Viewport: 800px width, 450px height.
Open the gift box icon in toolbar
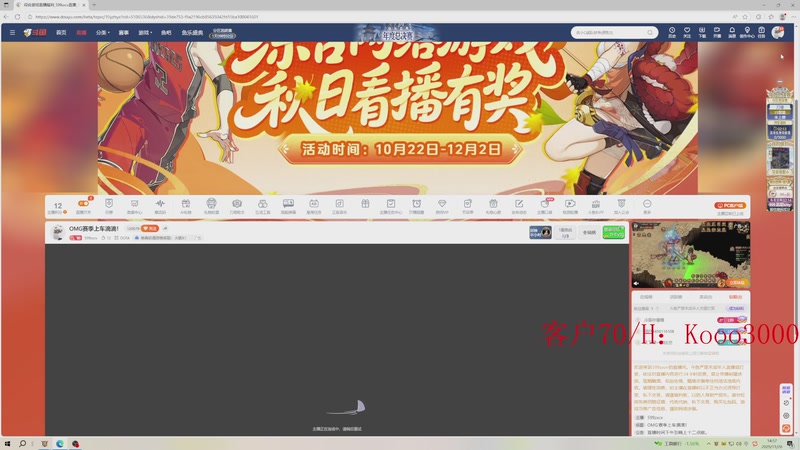pyautogui.click(x=365, y=204)
